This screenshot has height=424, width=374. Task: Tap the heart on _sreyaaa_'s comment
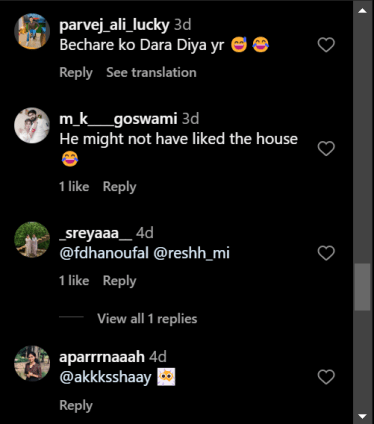[326, 253]
